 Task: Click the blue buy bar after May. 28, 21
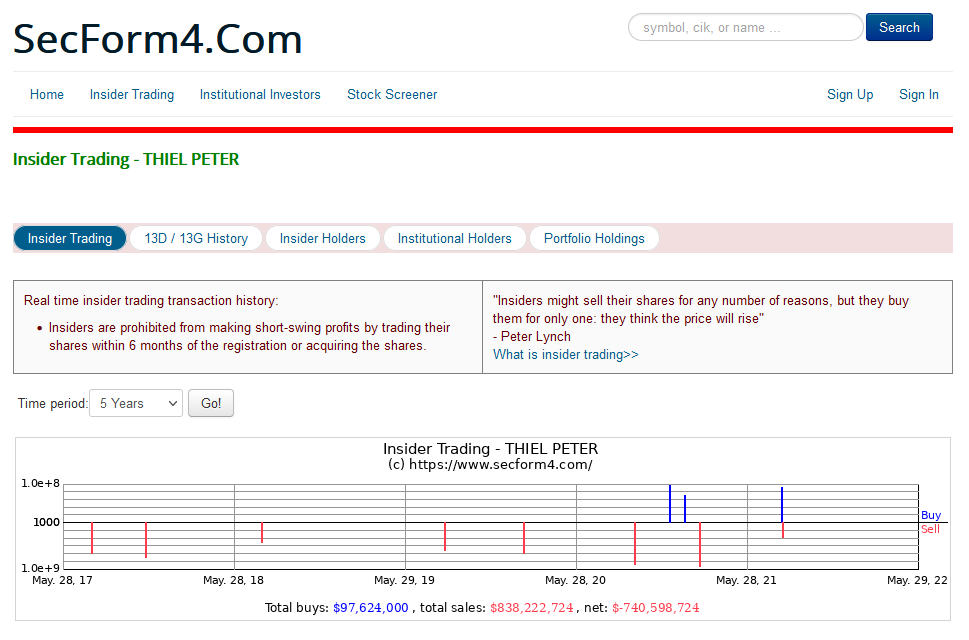tap(782, 505)
